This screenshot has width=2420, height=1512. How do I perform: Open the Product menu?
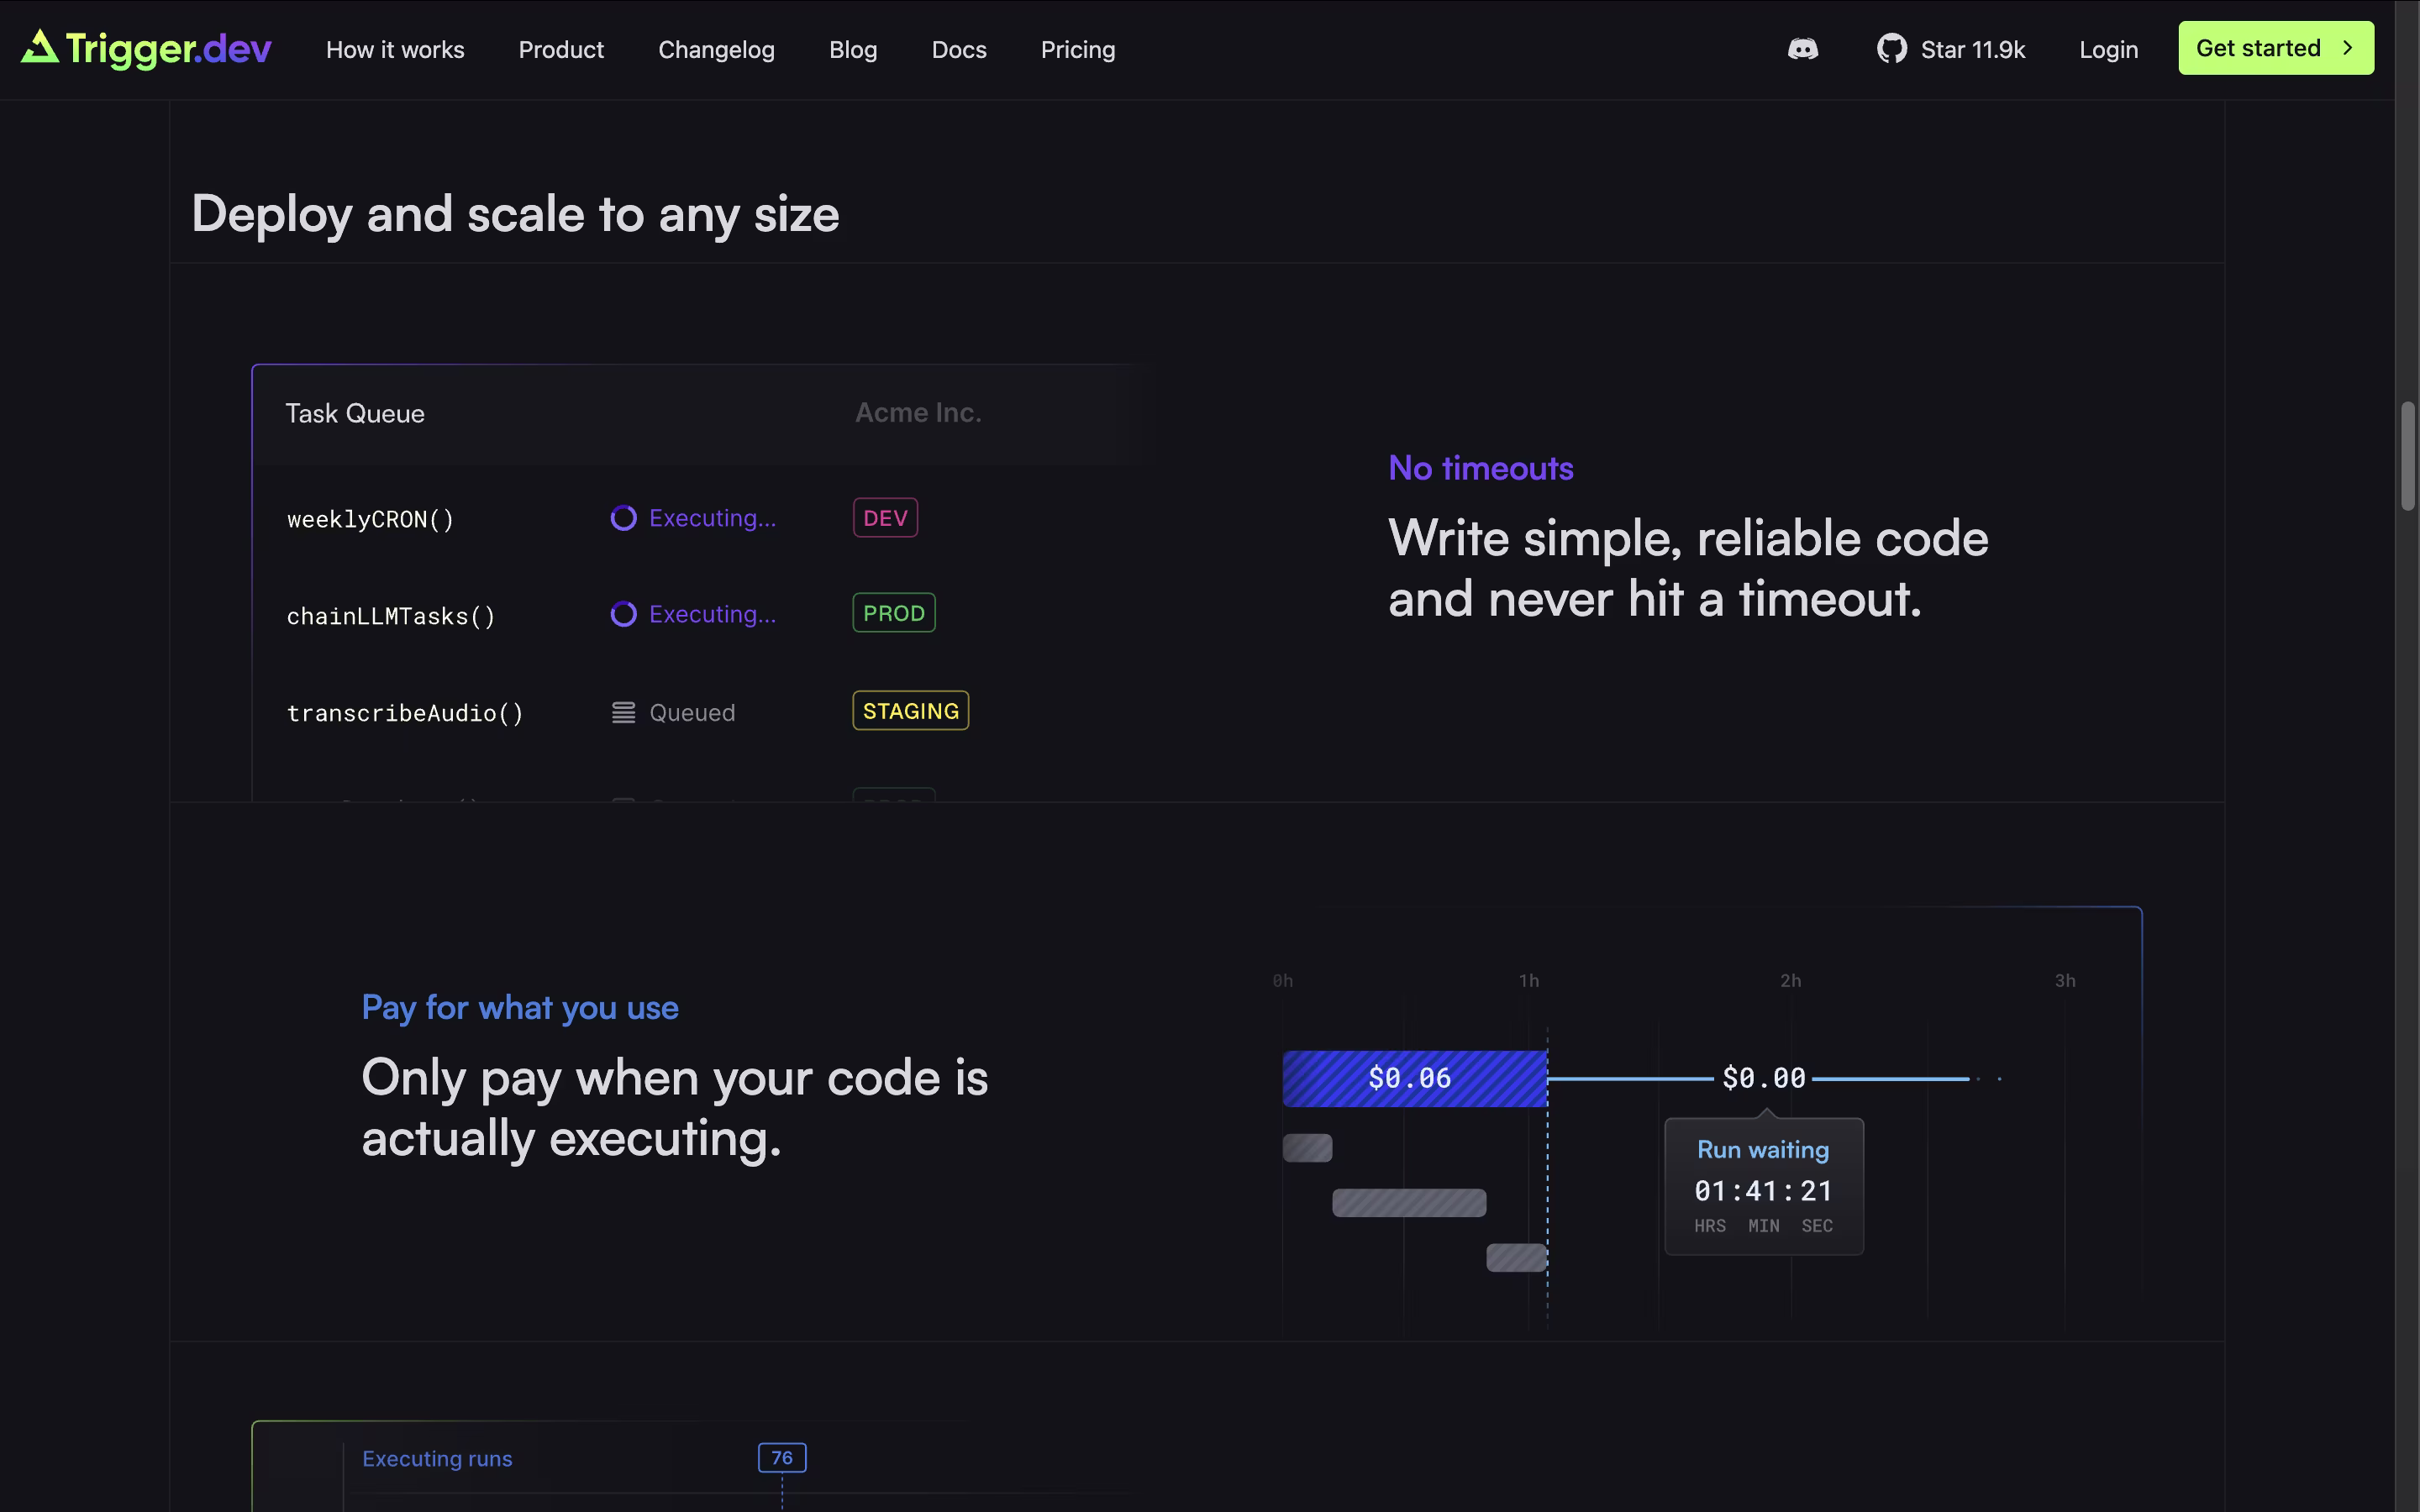click(561, 49)
